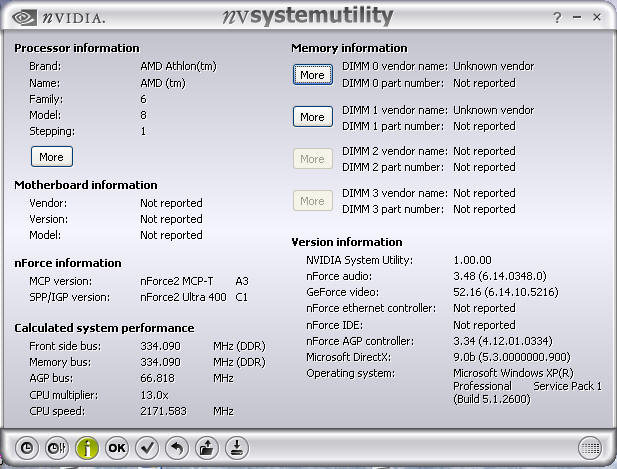Click the 'AMD Athlon(tm)' brand value

[x=178, y=66]
